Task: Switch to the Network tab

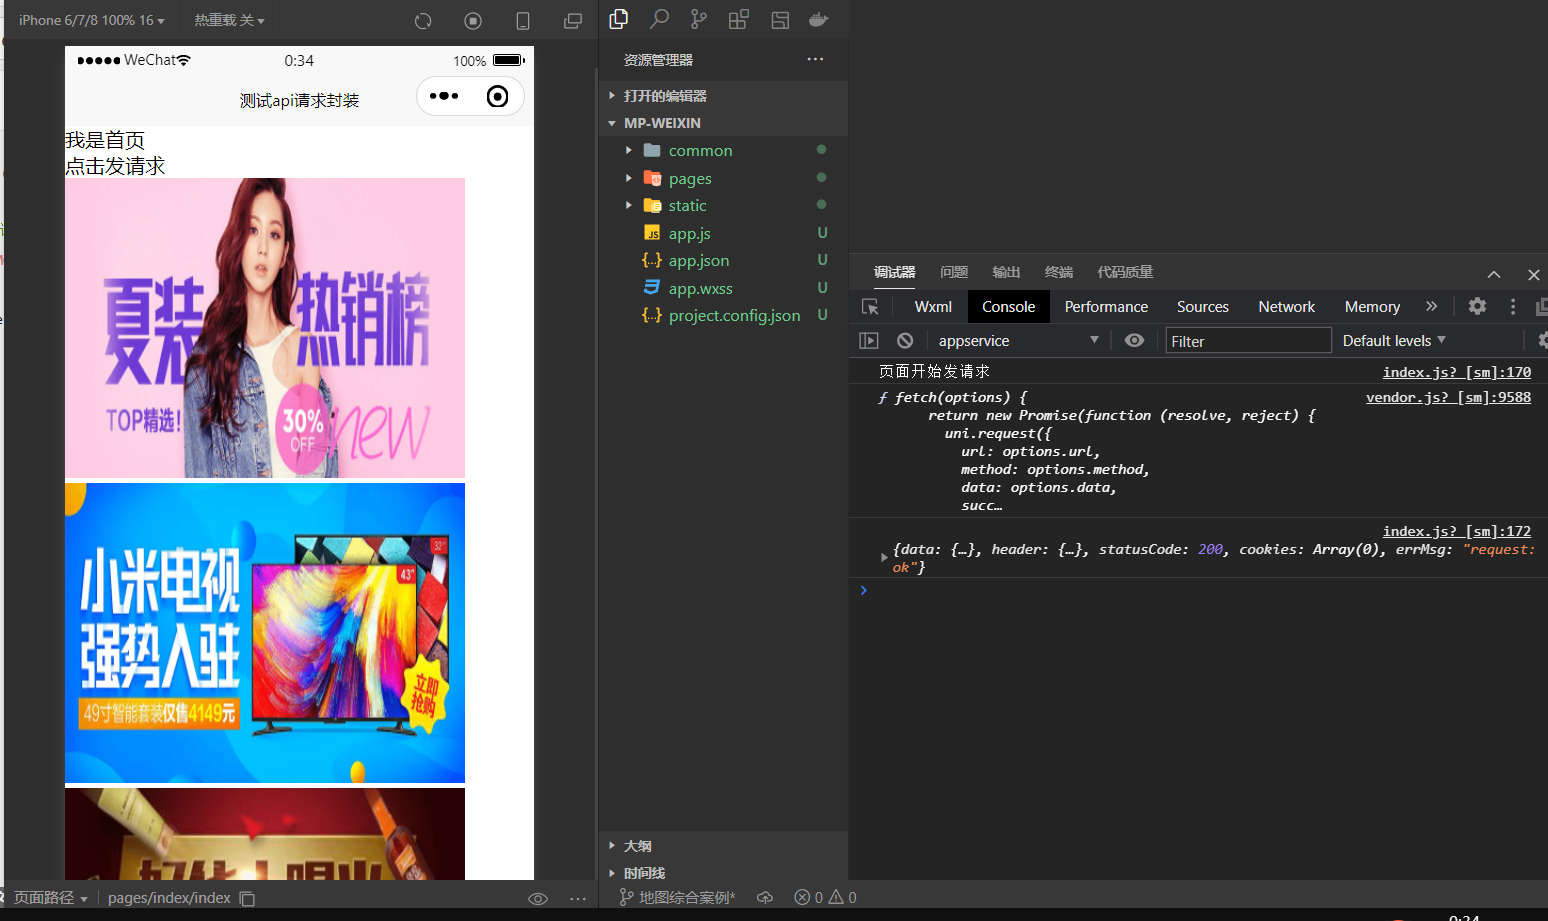Action: (1286, 306)
